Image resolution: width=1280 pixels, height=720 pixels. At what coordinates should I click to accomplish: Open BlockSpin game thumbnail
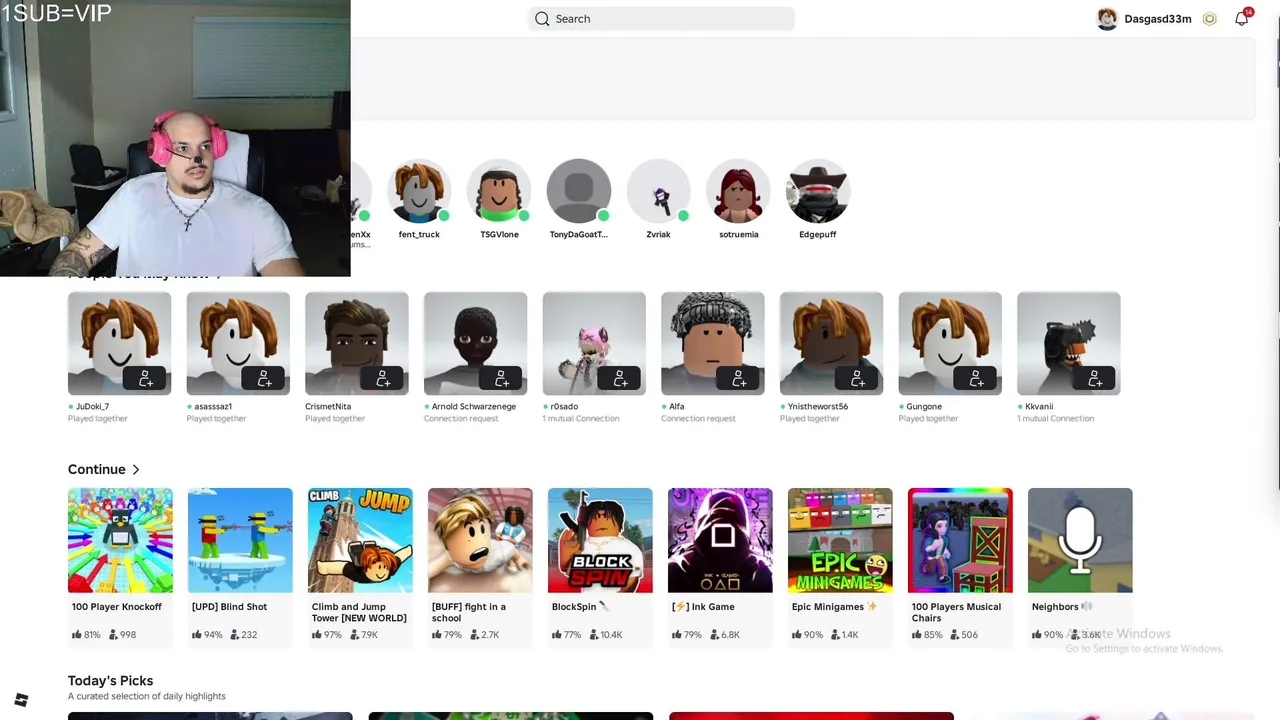[x=600, y=540]
